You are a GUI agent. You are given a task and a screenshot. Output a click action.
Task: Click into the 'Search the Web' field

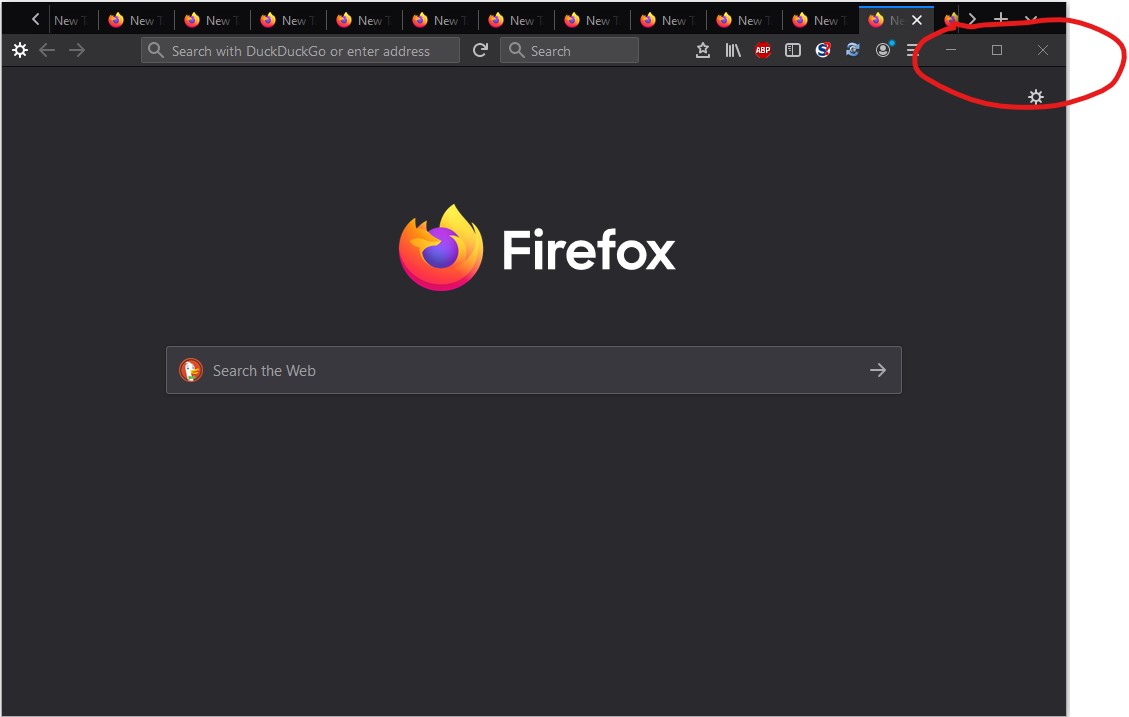click(534, 370)
